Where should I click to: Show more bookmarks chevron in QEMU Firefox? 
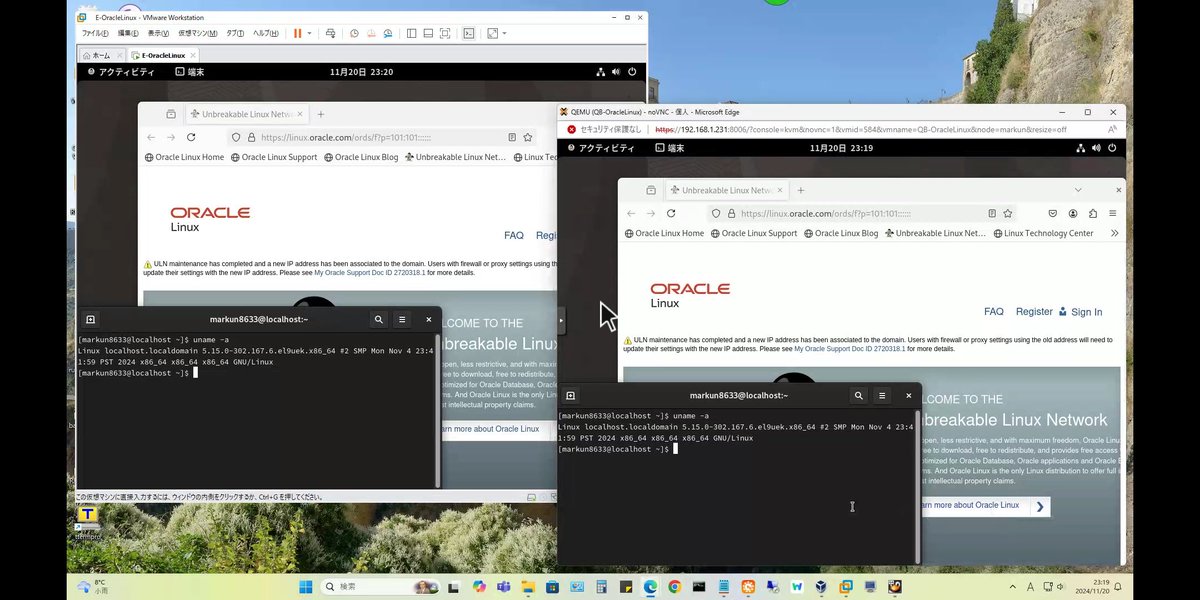[1114, 233]
